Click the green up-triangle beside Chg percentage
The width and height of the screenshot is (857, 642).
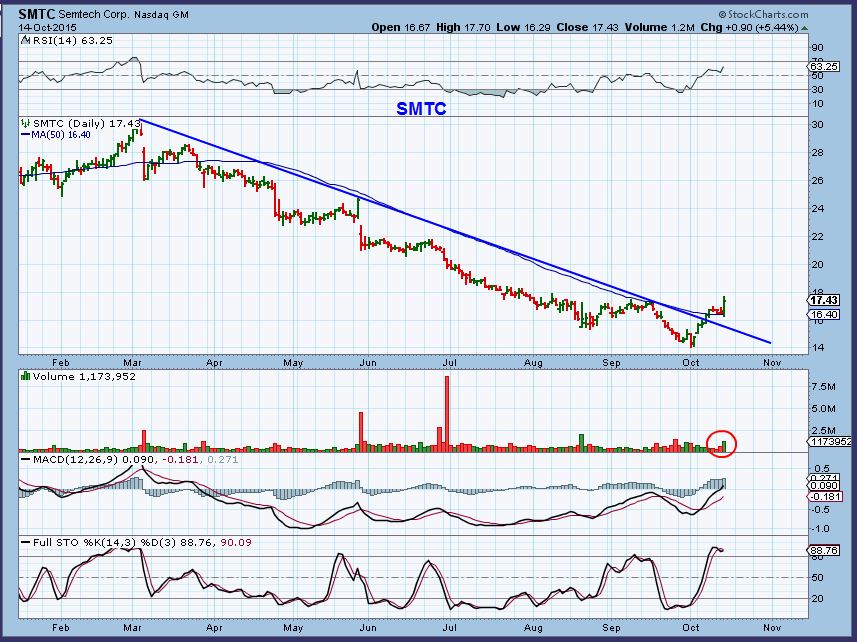[x=805, y=28]
